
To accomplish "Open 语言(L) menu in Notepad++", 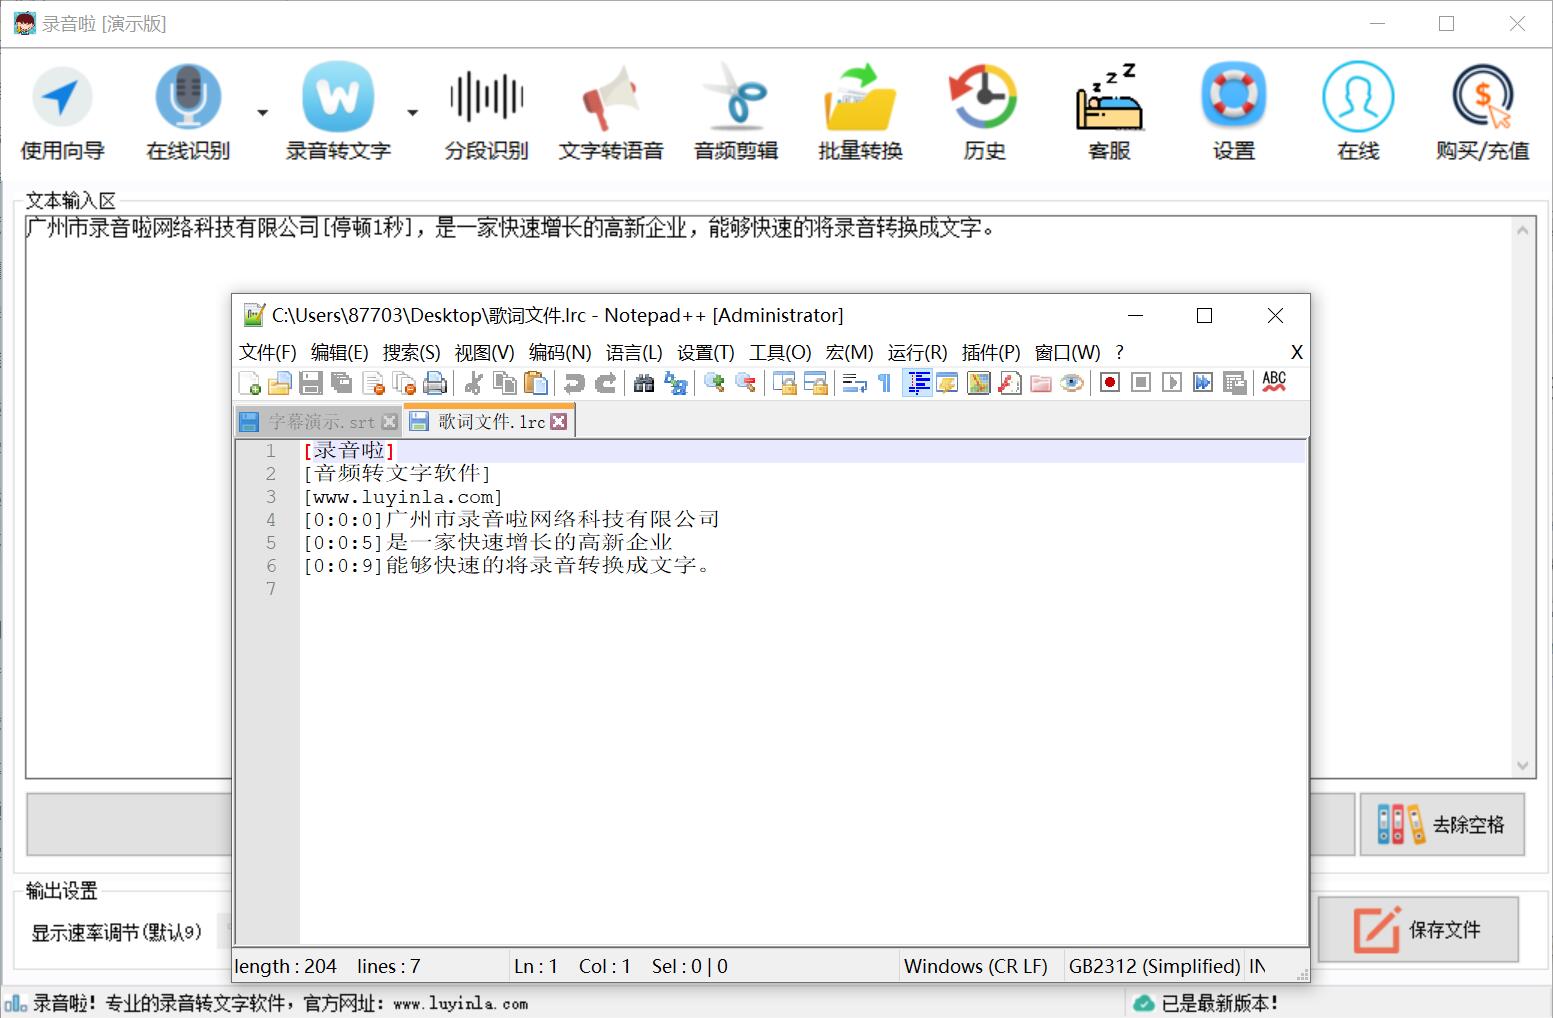I will [634, 352].
